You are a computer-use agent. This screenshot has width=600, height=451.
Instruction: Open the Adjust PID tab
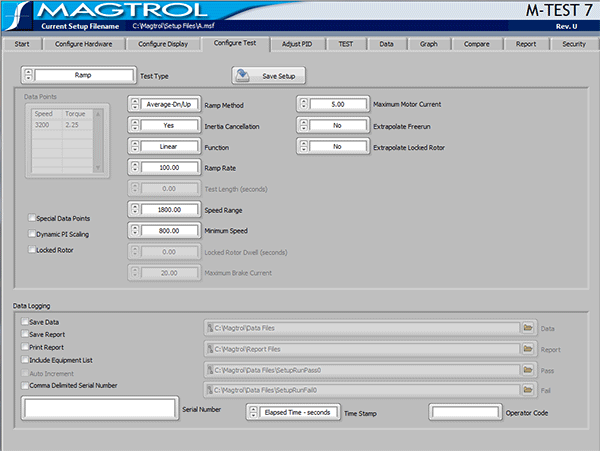[297, 44]
